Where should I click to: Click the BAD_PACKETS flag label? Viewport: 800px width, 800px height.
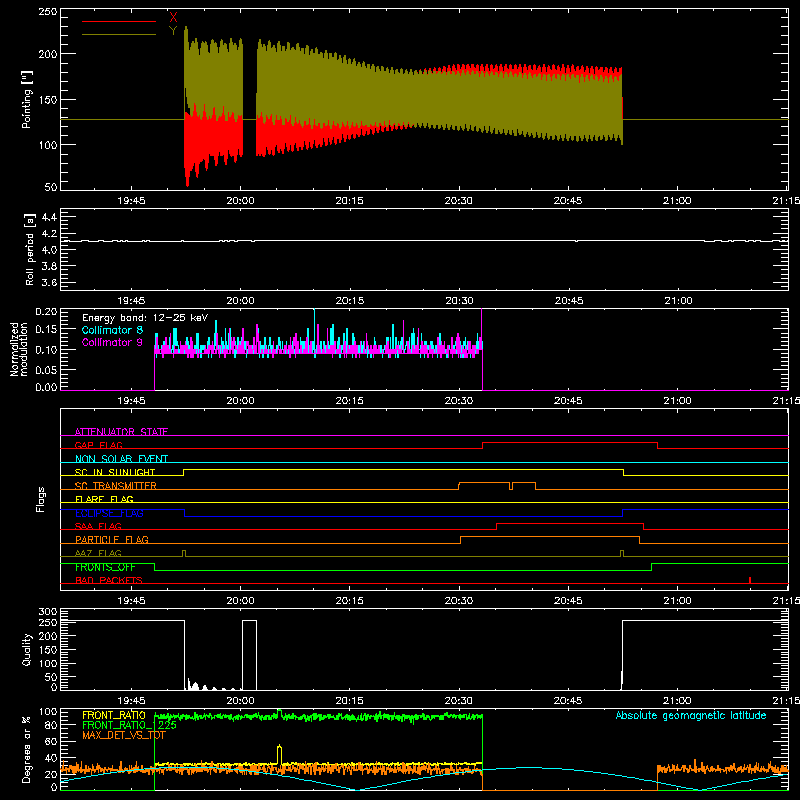coord(109,580)
